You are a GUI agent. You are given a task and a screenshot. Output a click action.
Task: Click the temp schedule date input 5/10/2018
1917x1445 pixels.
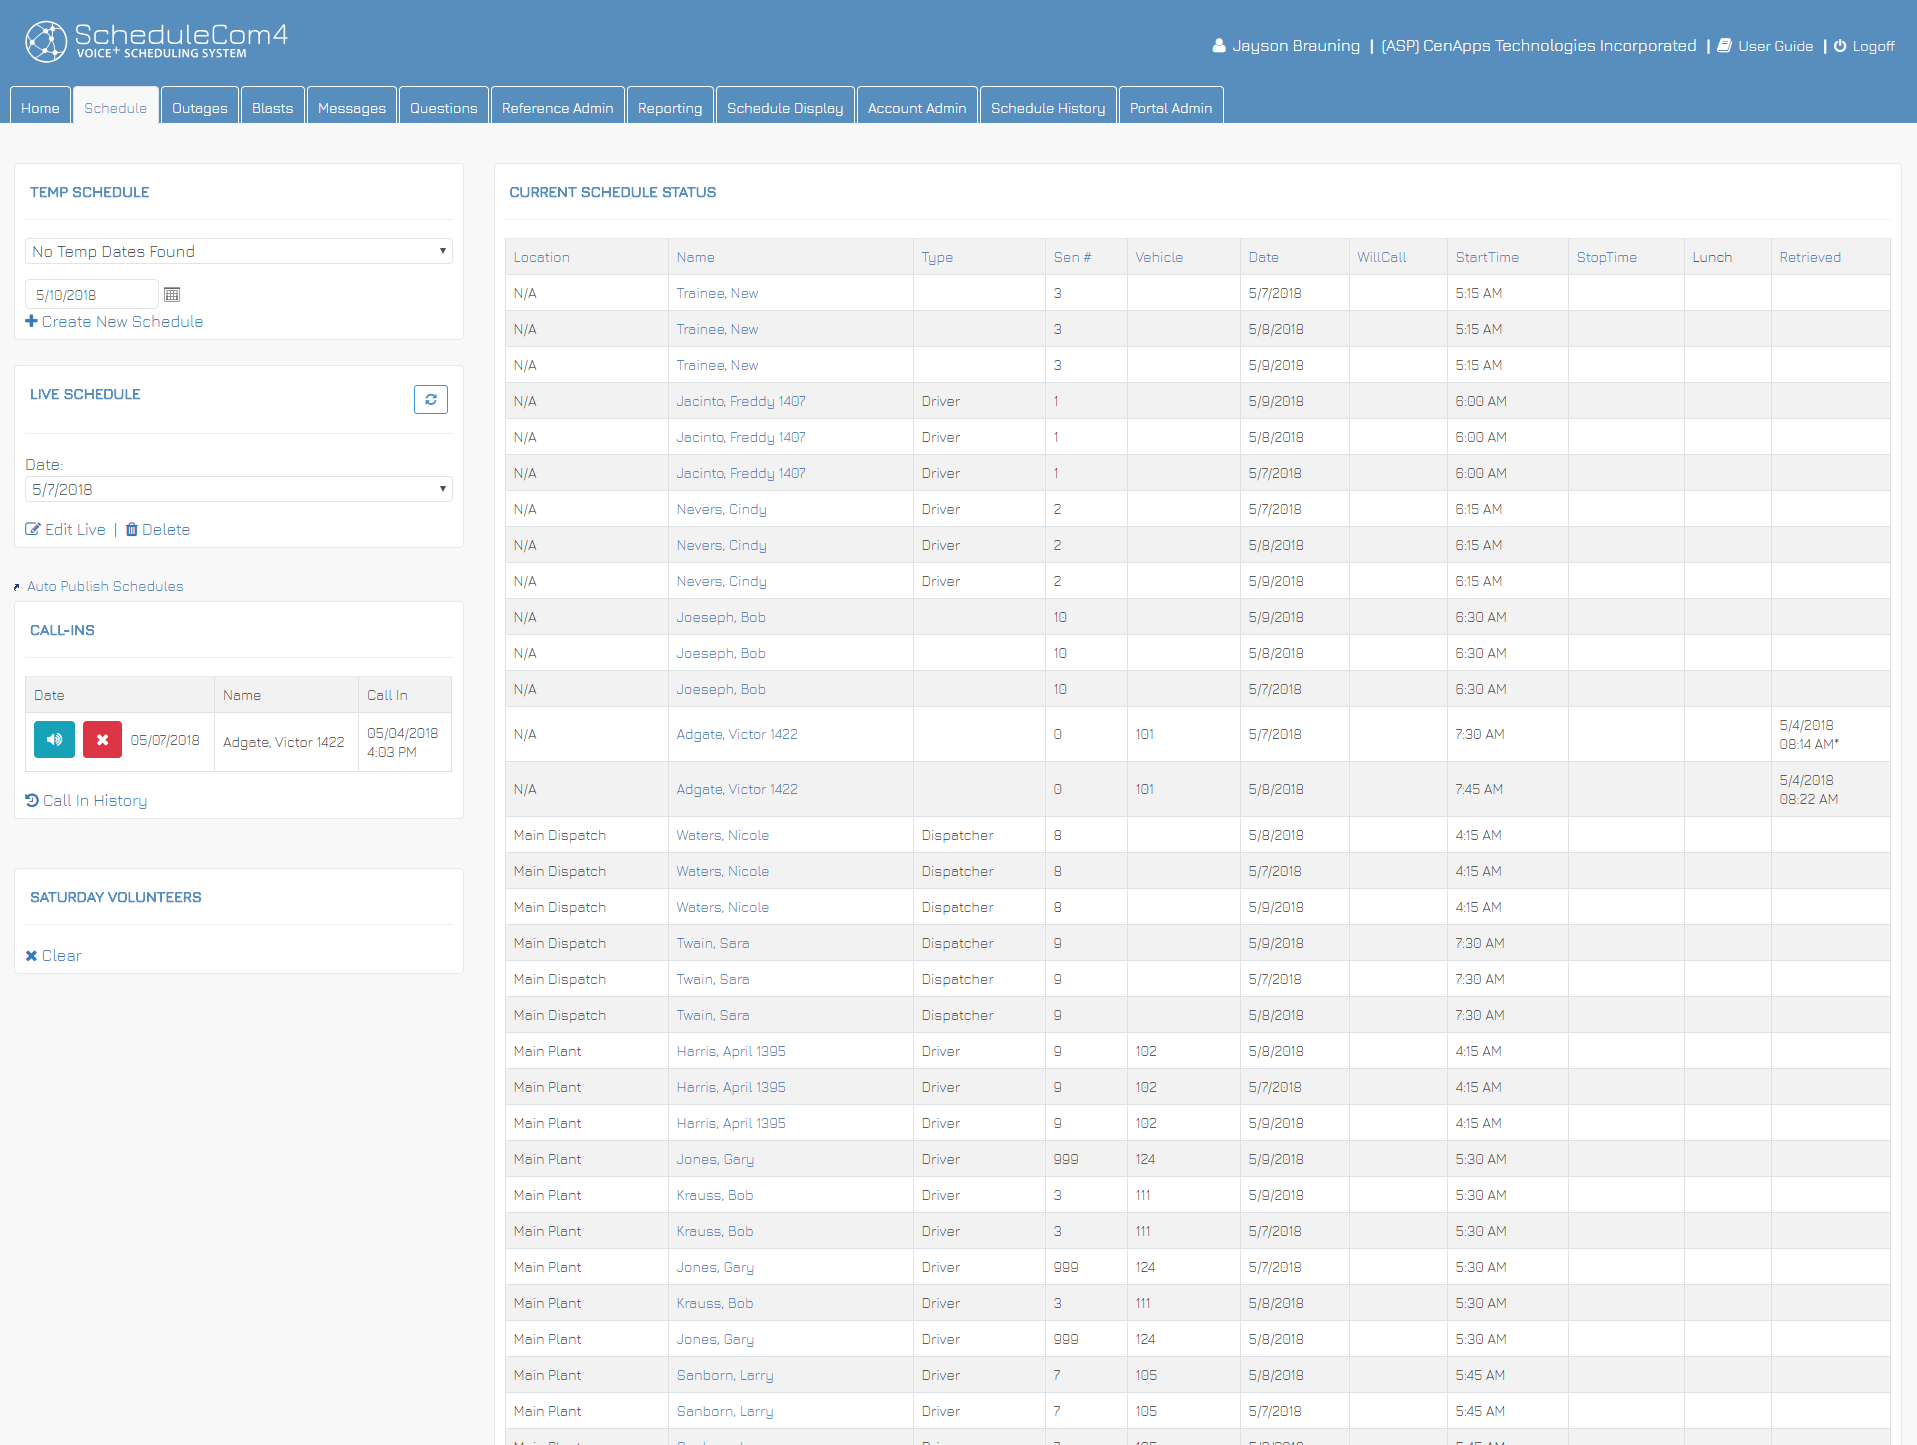point(91,294)
